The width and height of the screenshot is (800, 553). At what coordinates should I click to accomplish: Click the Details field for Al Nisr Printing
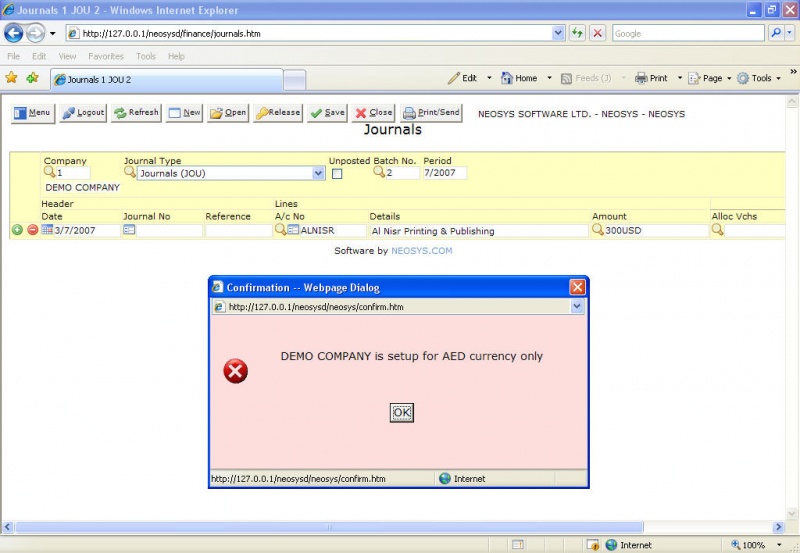coord(479,231)
